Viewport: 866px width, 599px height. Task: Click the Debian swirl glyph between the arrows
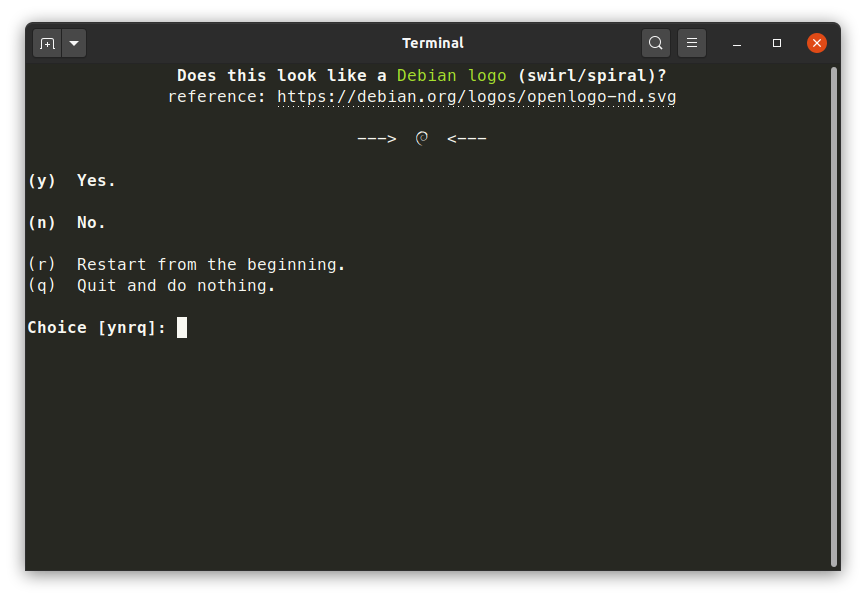(x=422, y=138)
